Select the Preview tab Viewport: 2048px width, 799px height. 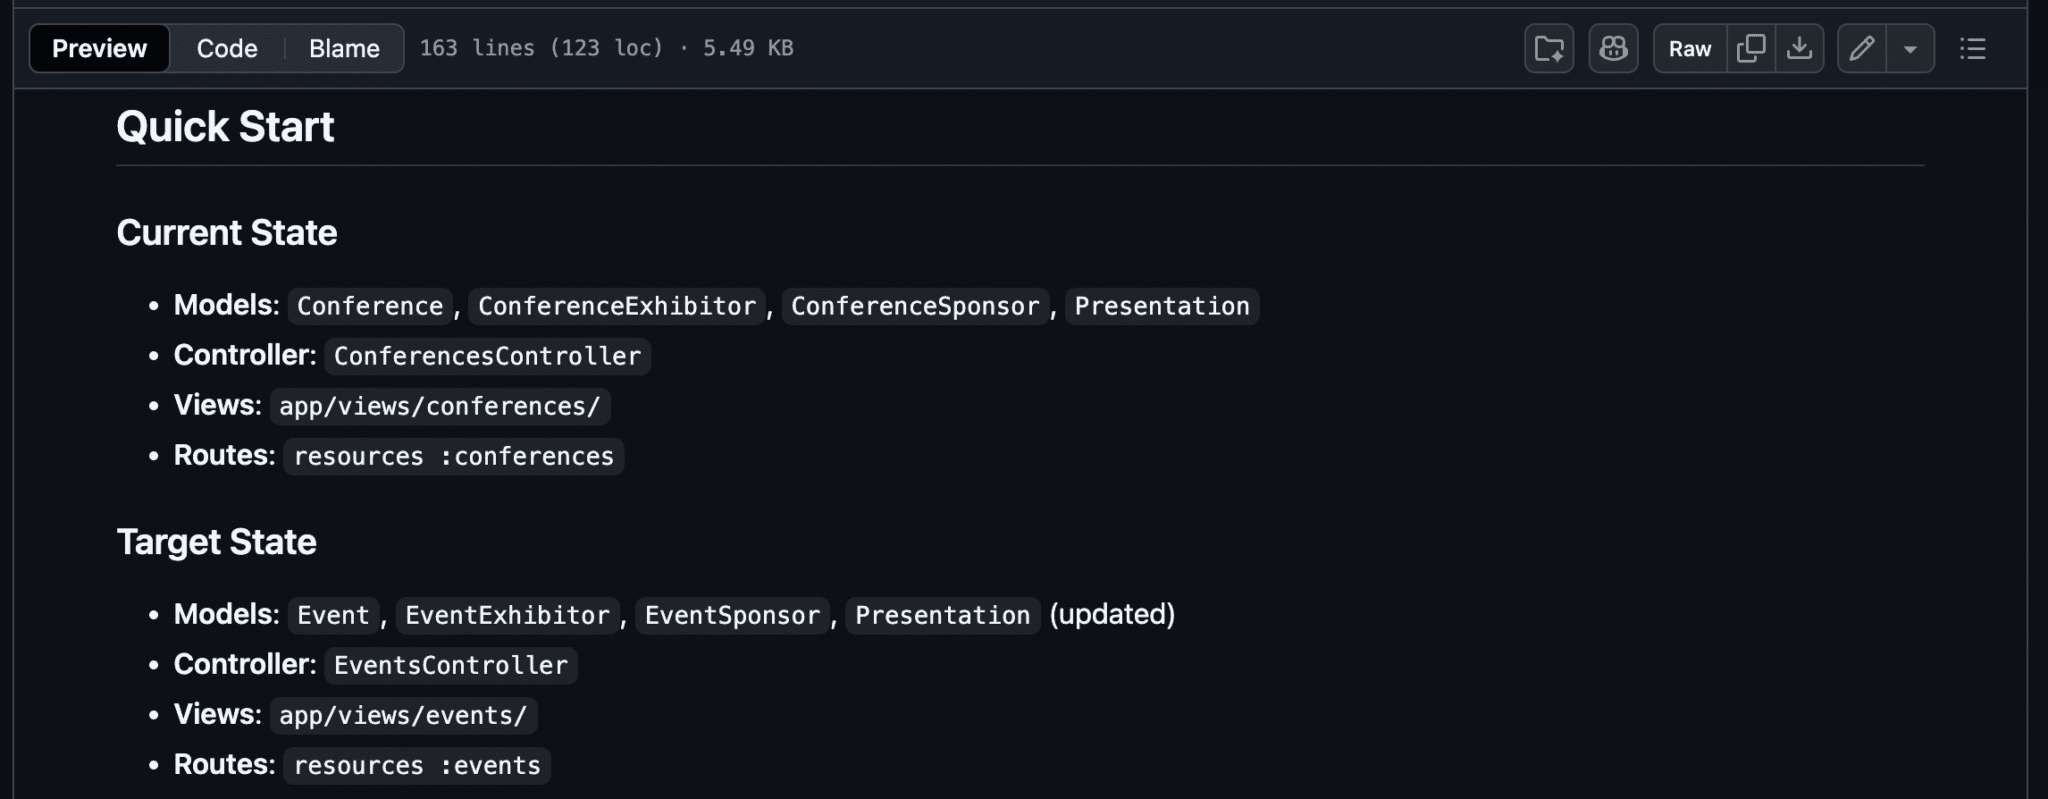click(x=98, y=47)
